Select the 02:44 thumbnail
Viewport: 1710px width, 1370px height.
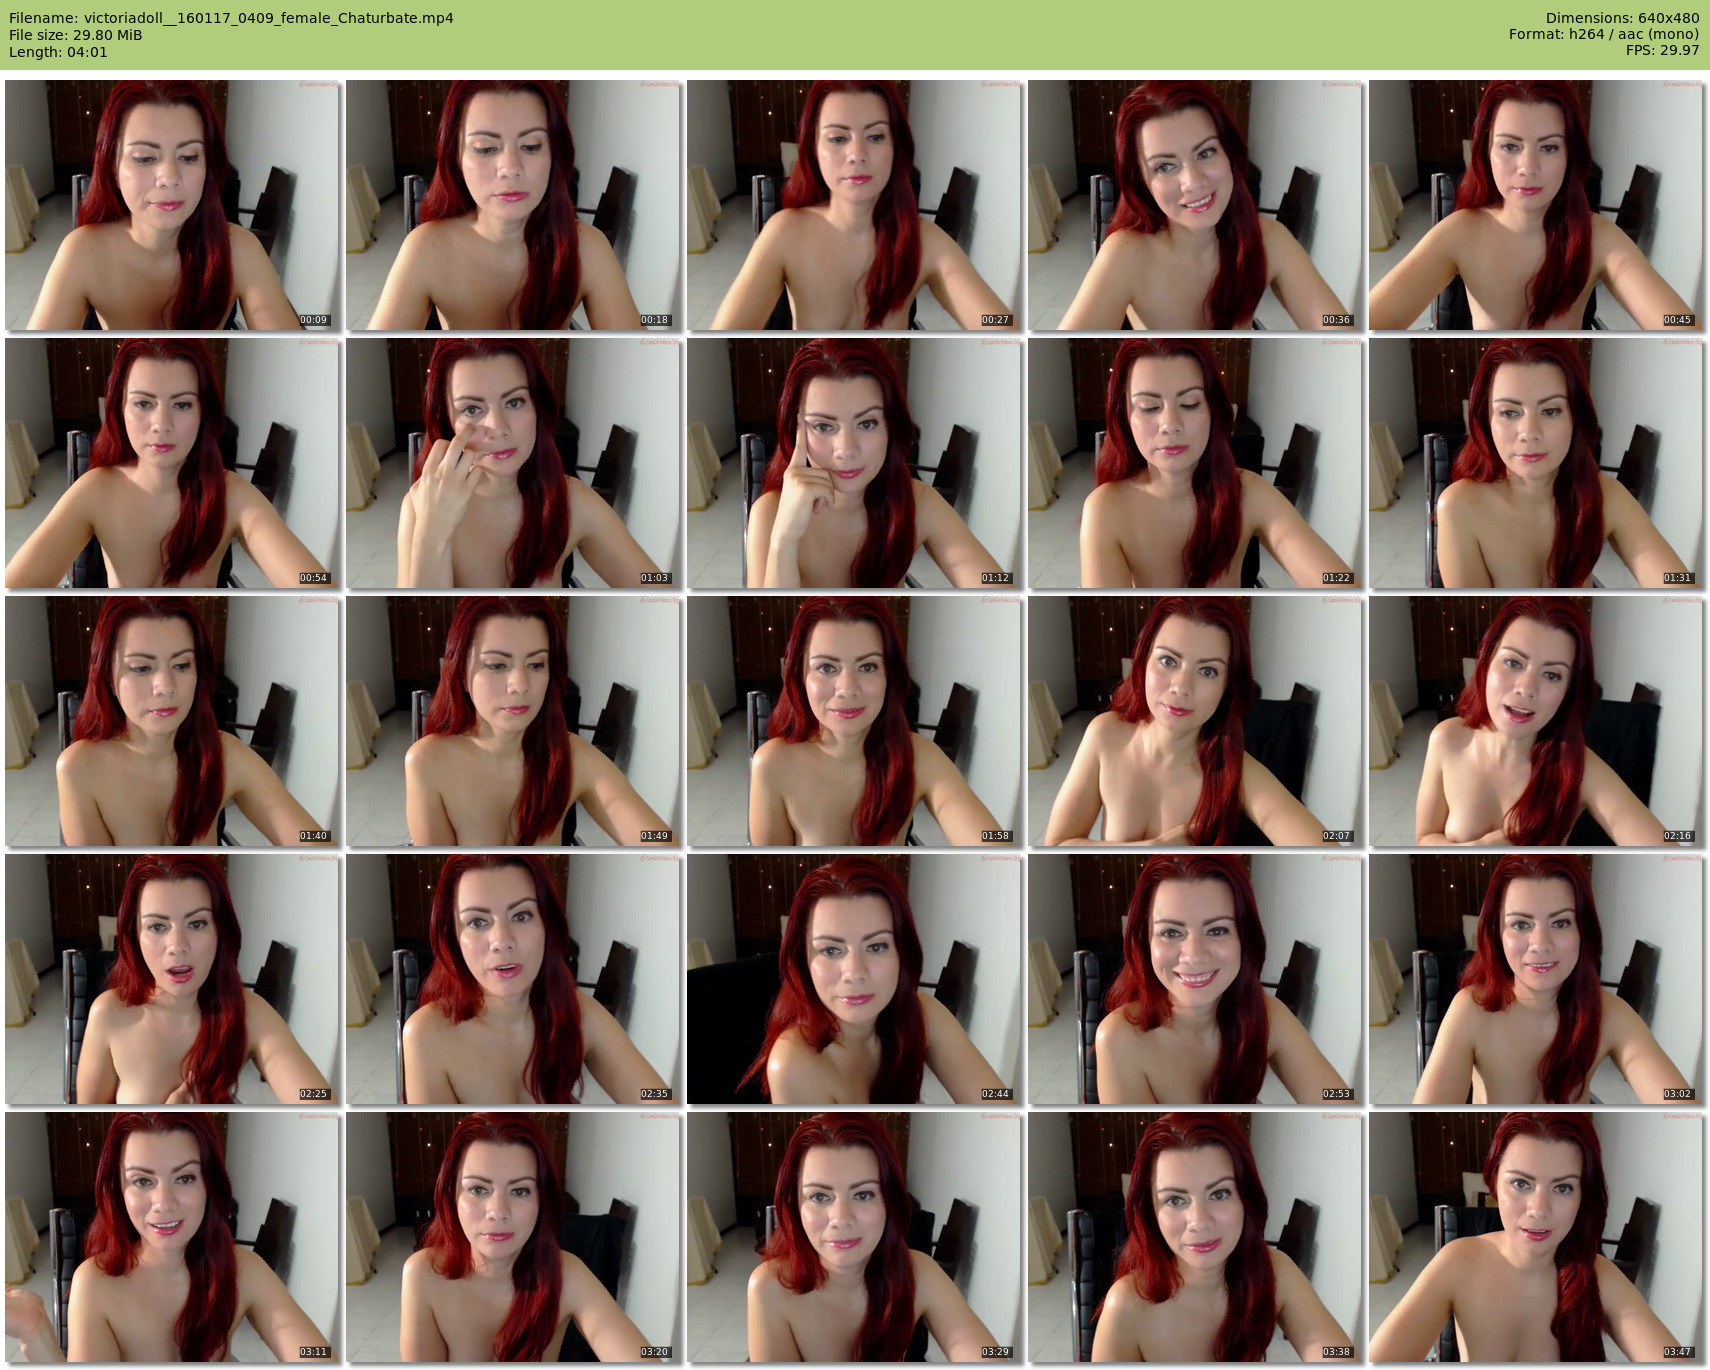click(854, 979)
